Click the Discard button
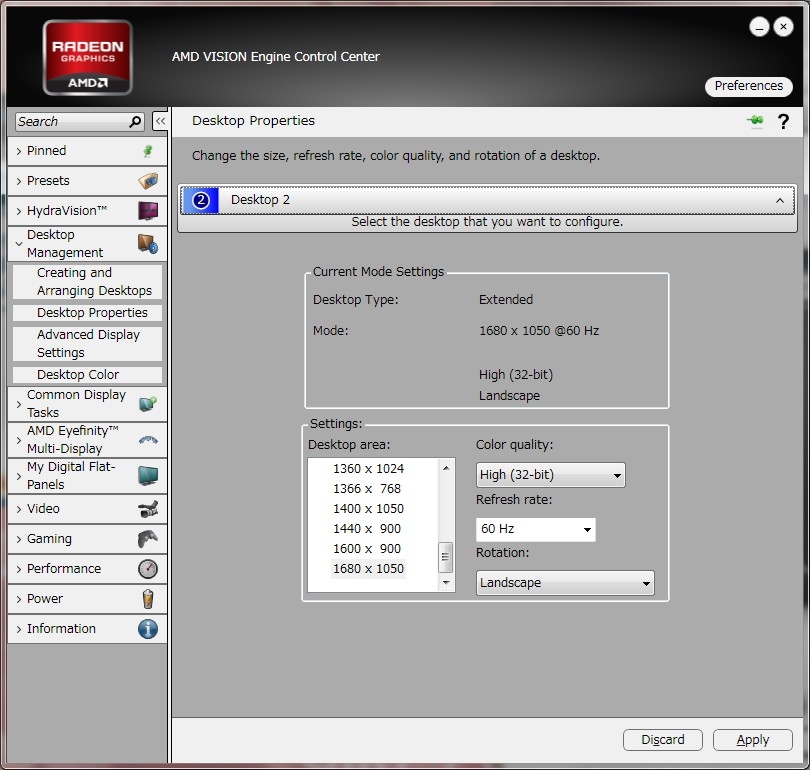Screen dimensions: 810x770 (x=662, y=740)
